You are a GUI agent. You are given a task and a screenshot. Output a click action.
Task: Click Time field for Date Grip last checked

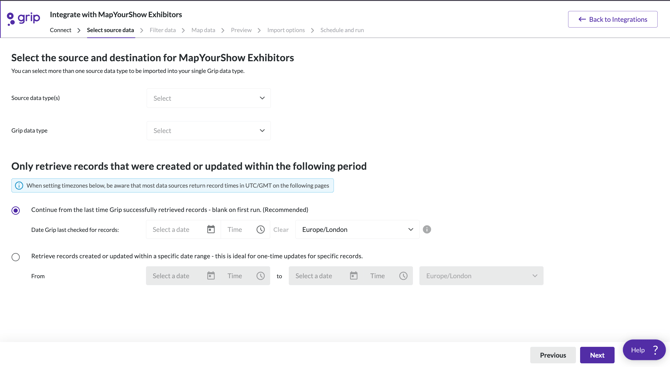tap(246, 229)
